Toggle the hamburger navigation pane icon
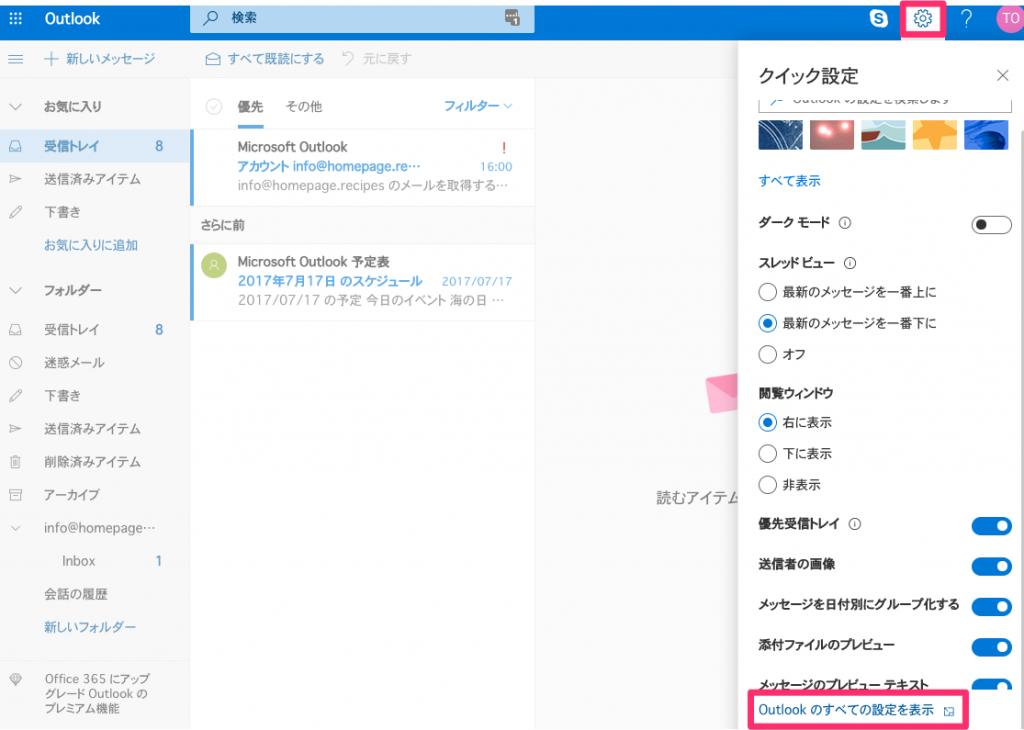1024x730 pixels. [16, 59]
